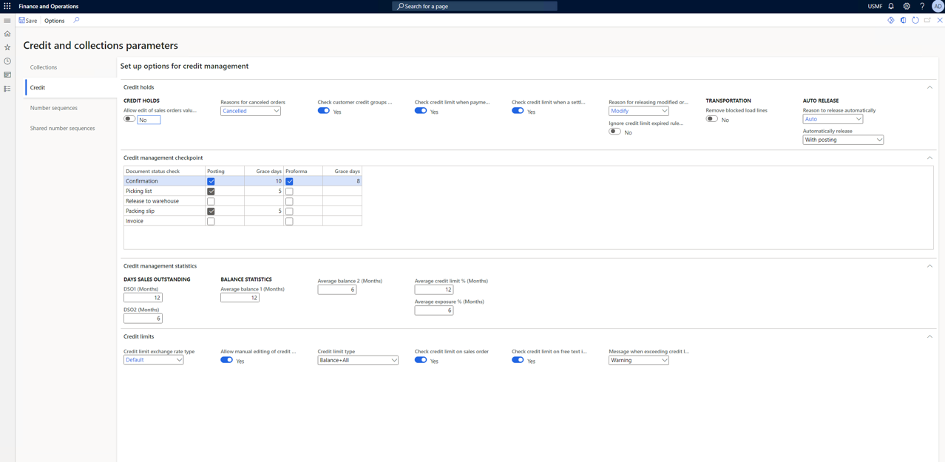Open the Workspaces icon in sidebar
Viewport: 945px width, 462px height.
click(7, 75)
